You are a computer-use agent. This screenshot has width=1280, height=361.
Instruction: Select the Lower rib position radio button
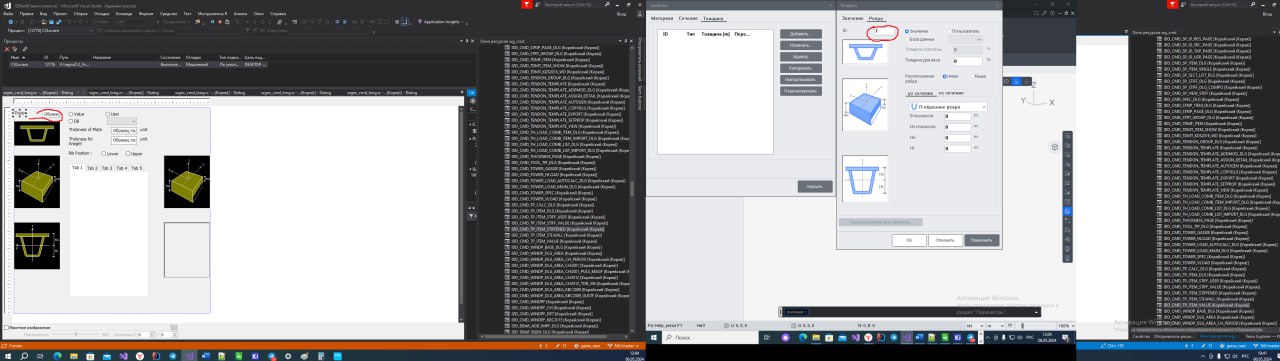point(104,153)
